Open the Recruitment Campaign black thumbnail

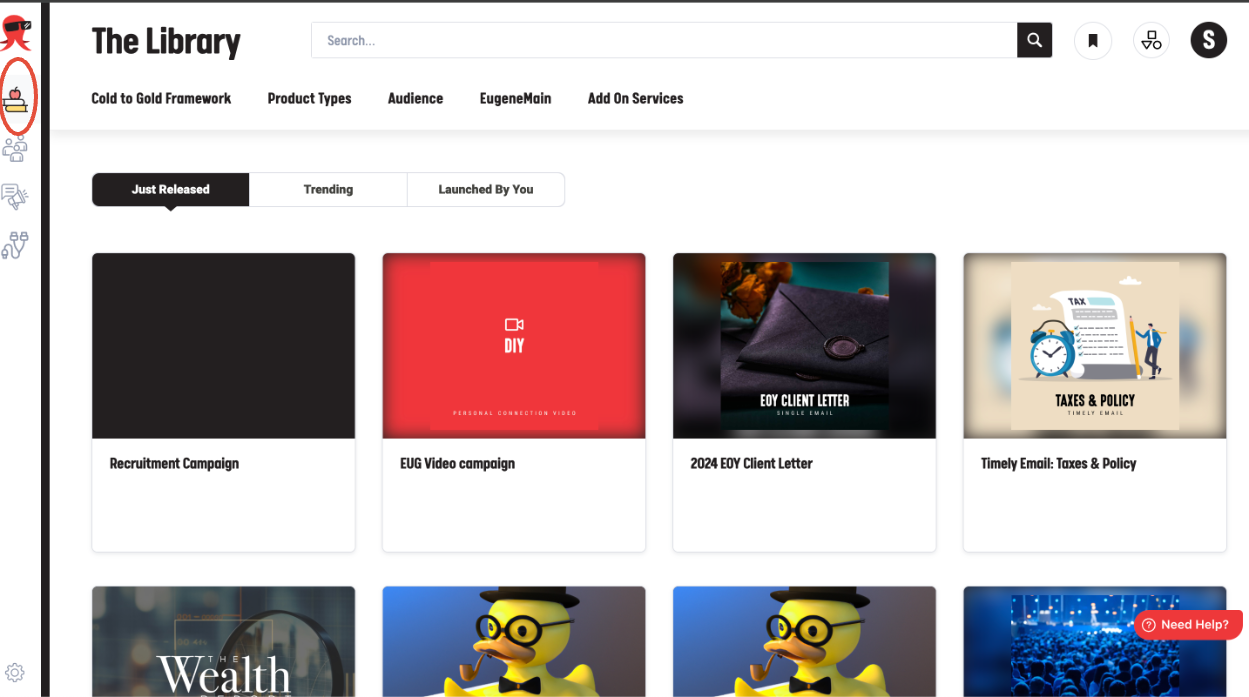point(223,346)
